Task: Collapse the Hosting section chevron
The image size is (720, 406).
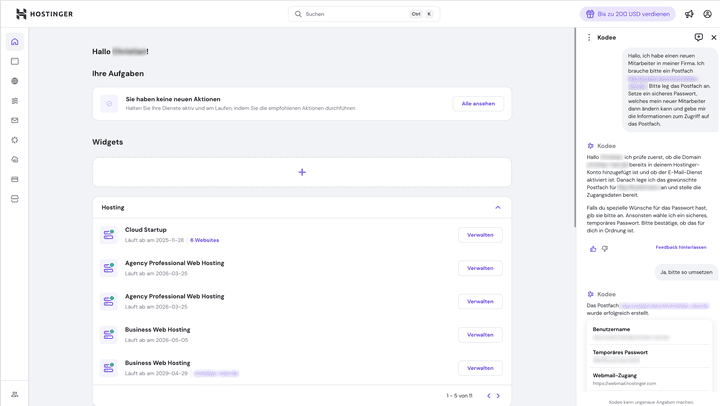Action: 498,208
